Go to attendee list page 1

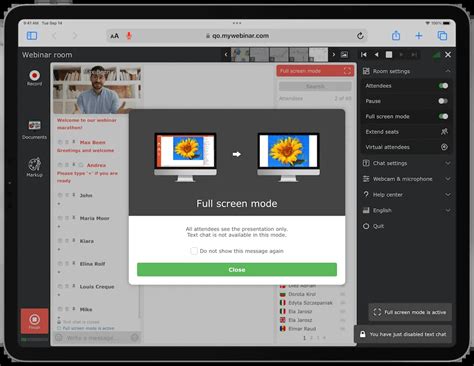click(304, 338)
